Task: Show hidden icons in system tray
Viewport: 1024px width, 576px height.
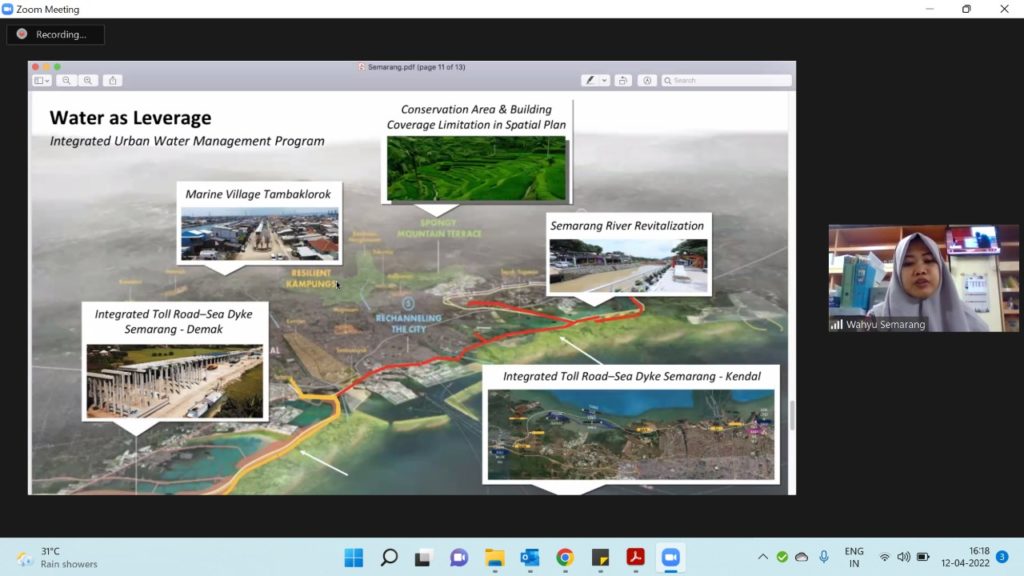Action: [x=763, y=557]
